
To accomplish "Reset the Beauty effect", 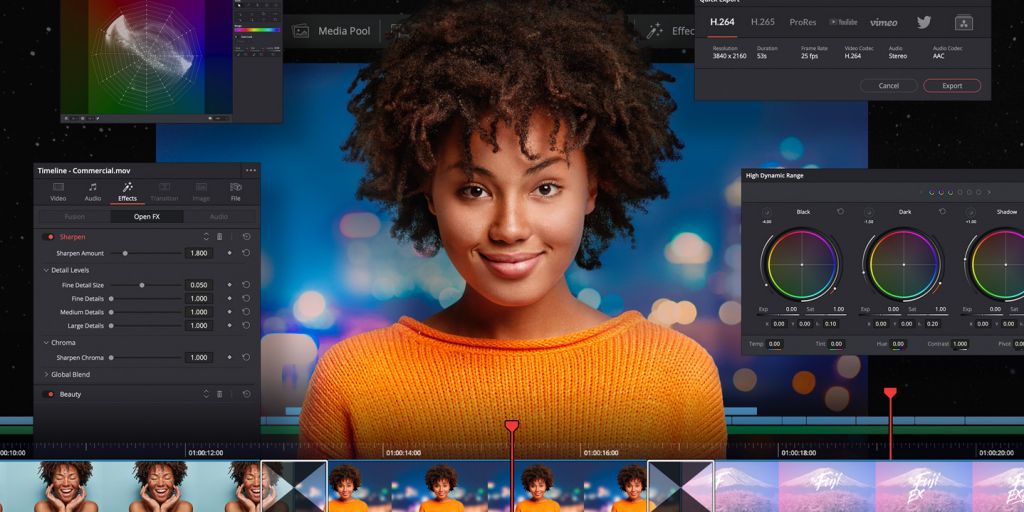I will (x=246, y=394).
